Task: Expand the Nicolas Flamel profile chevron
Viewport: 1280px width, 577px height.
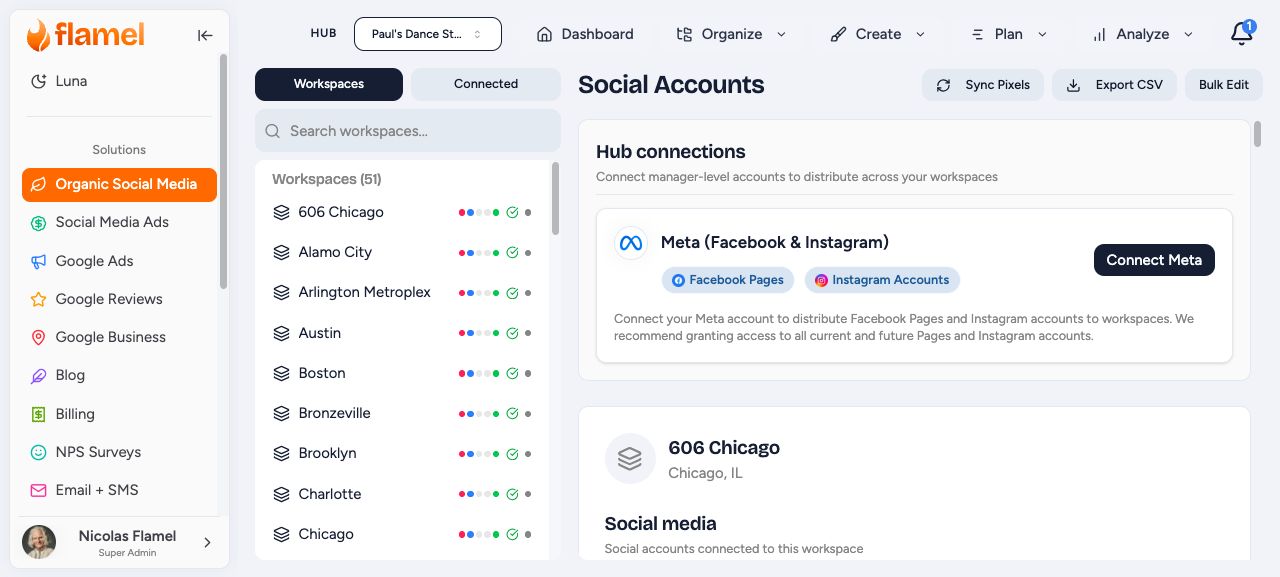Action: tap(207, 542)
